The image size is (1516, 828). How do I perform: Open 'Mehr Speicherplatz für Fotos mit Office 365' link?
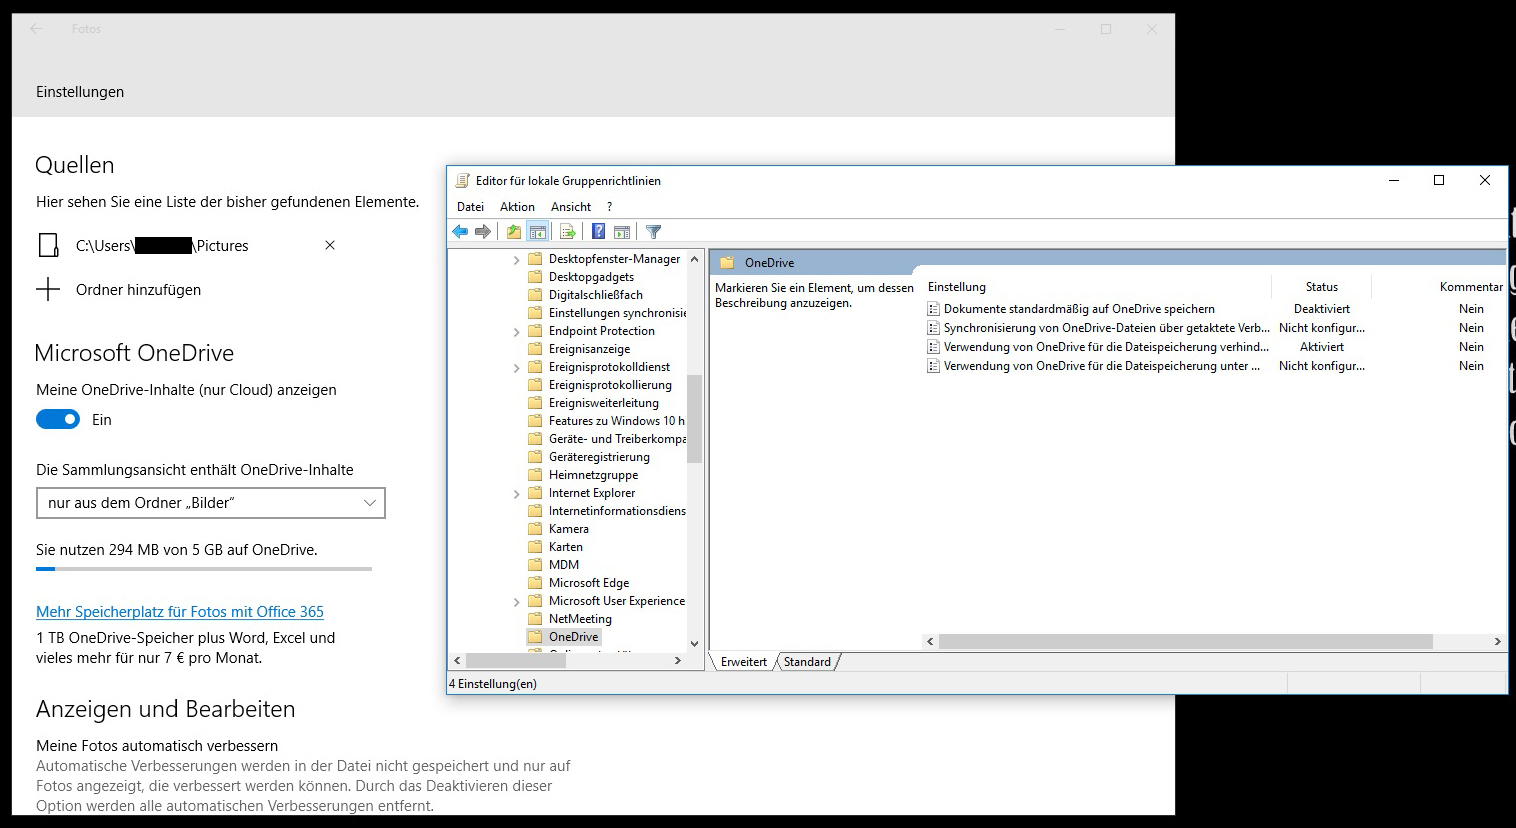coord(180,612)
